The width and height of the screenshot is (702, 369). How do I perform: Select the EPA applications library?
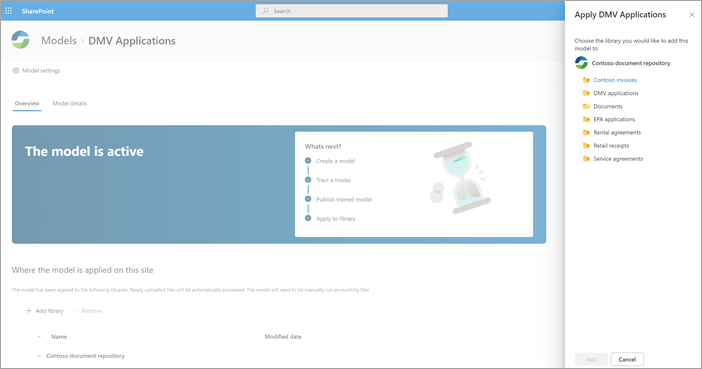(x=614, y=120)
